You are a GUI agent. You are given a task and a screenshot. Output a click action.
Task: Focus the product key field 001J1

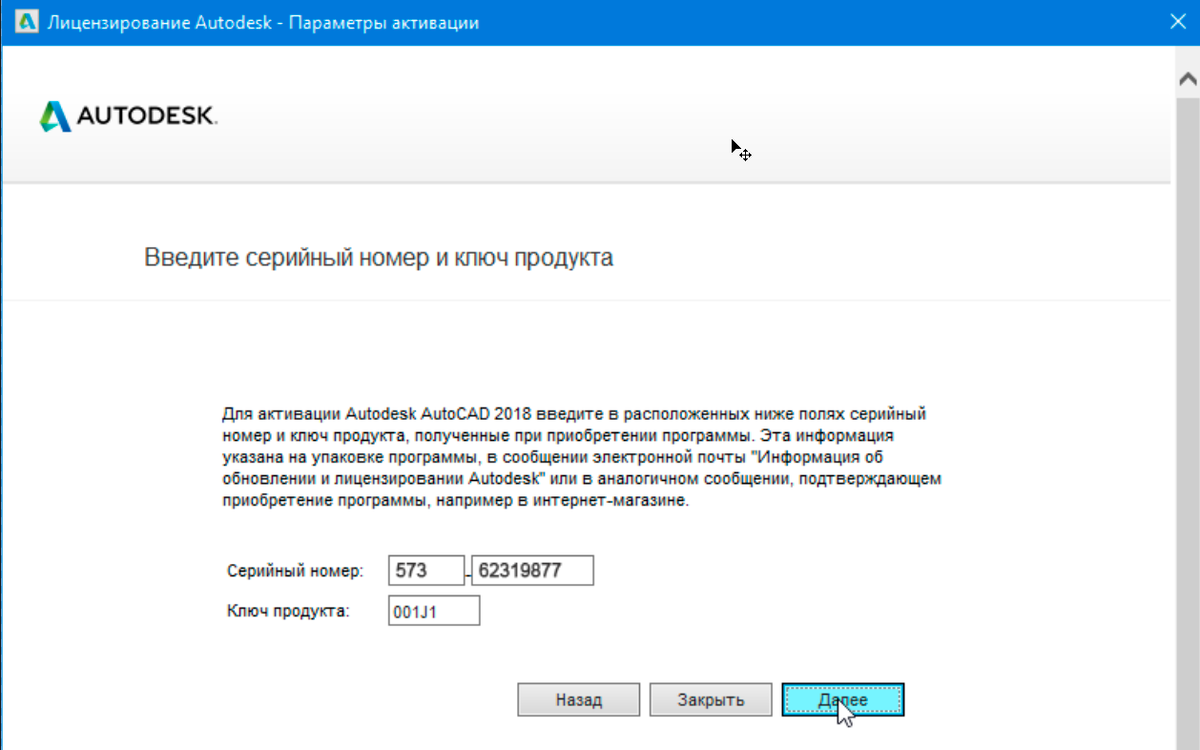pyautogui.click(x=434, y=611)
